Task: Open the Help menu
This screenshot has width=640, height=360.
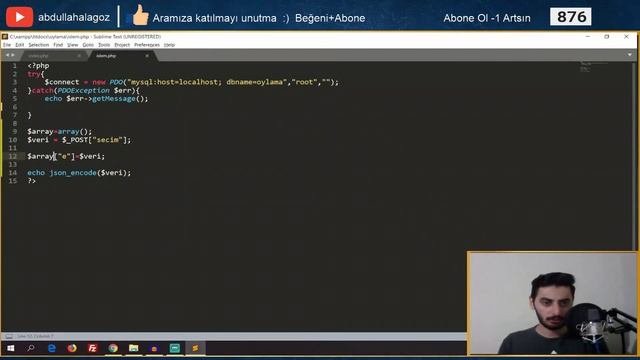Action: click(x=169, y=45)
